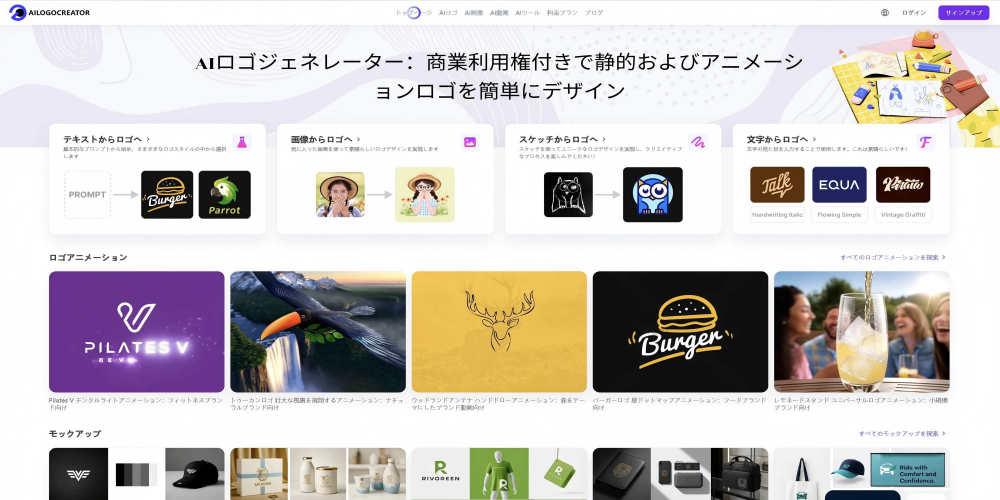
Task: View all logo animations link
Action: point(893,258)
